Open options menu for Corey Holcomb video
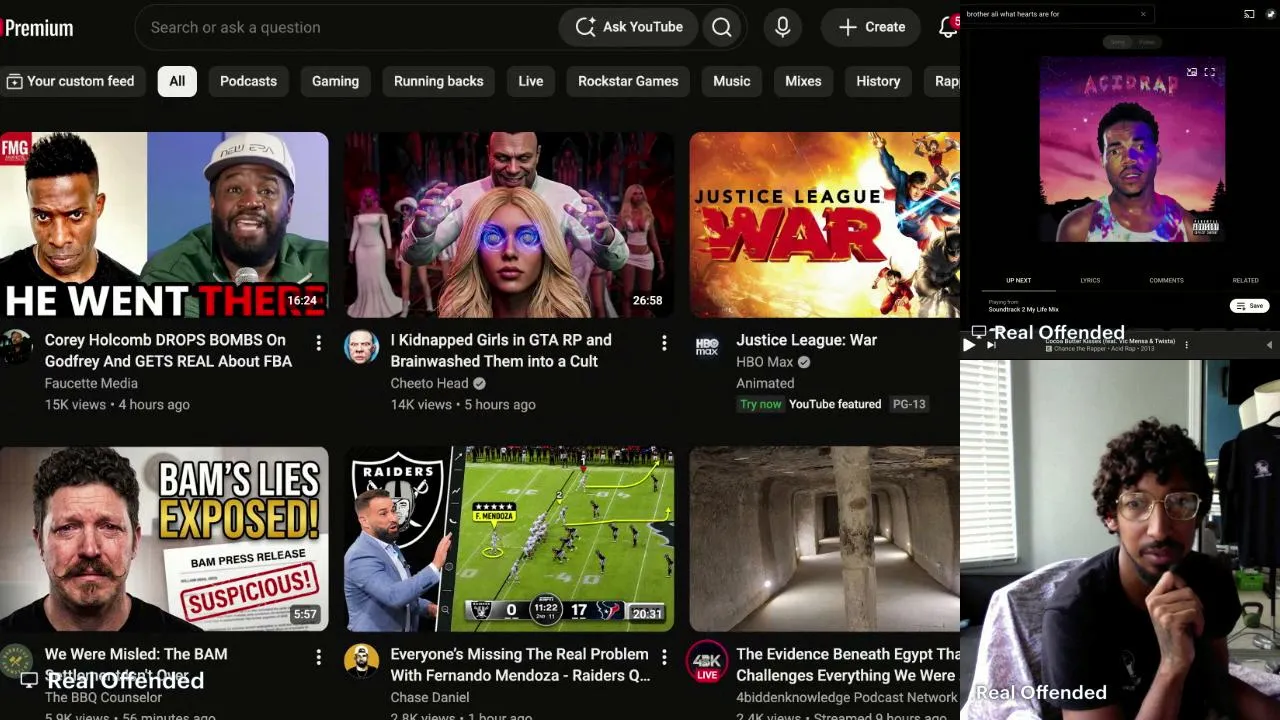This screenshot has height=720, width=1280. pos(318,343)
